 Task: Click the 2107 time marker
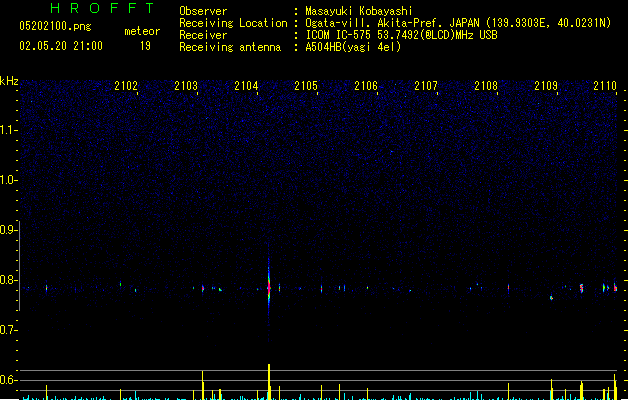point(426,86)
